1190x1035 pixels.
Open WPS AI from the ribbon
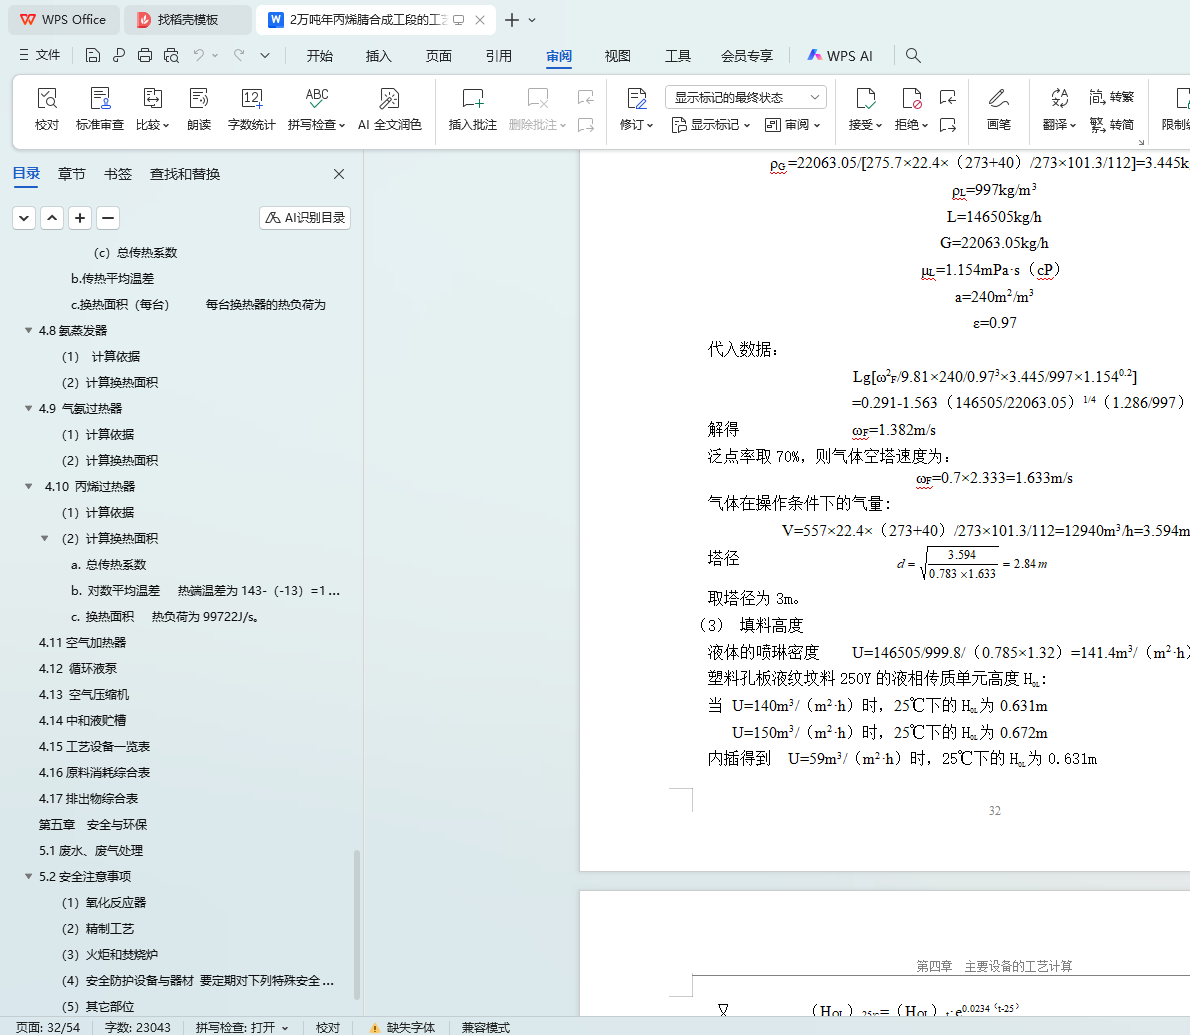coord(840,55)
